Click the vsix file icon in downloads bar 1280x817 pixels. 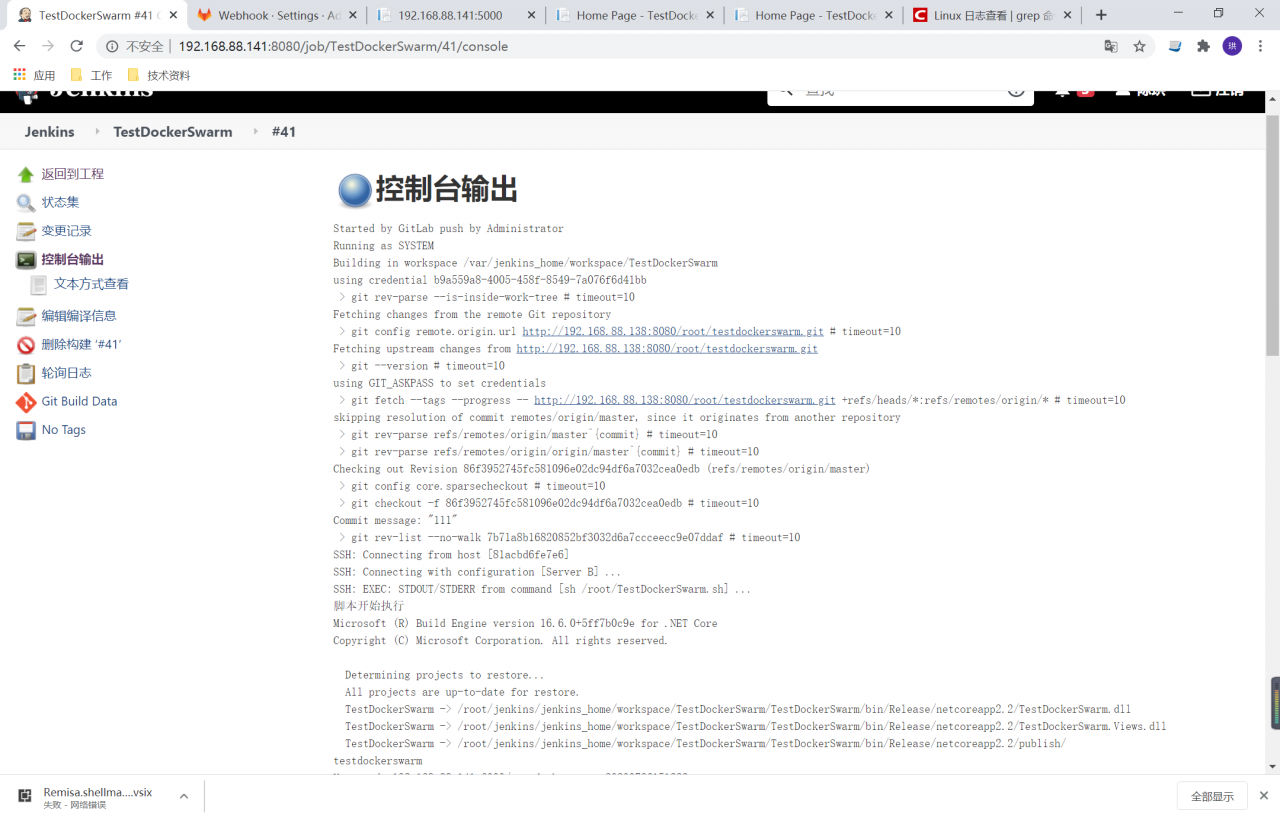pos(25,796)
